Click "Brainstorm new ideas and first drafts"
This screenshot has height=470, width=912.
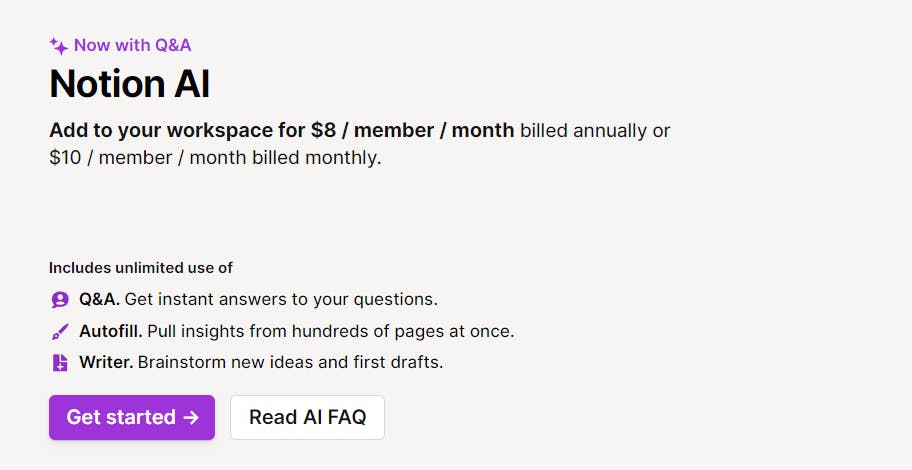click(290, 362)
